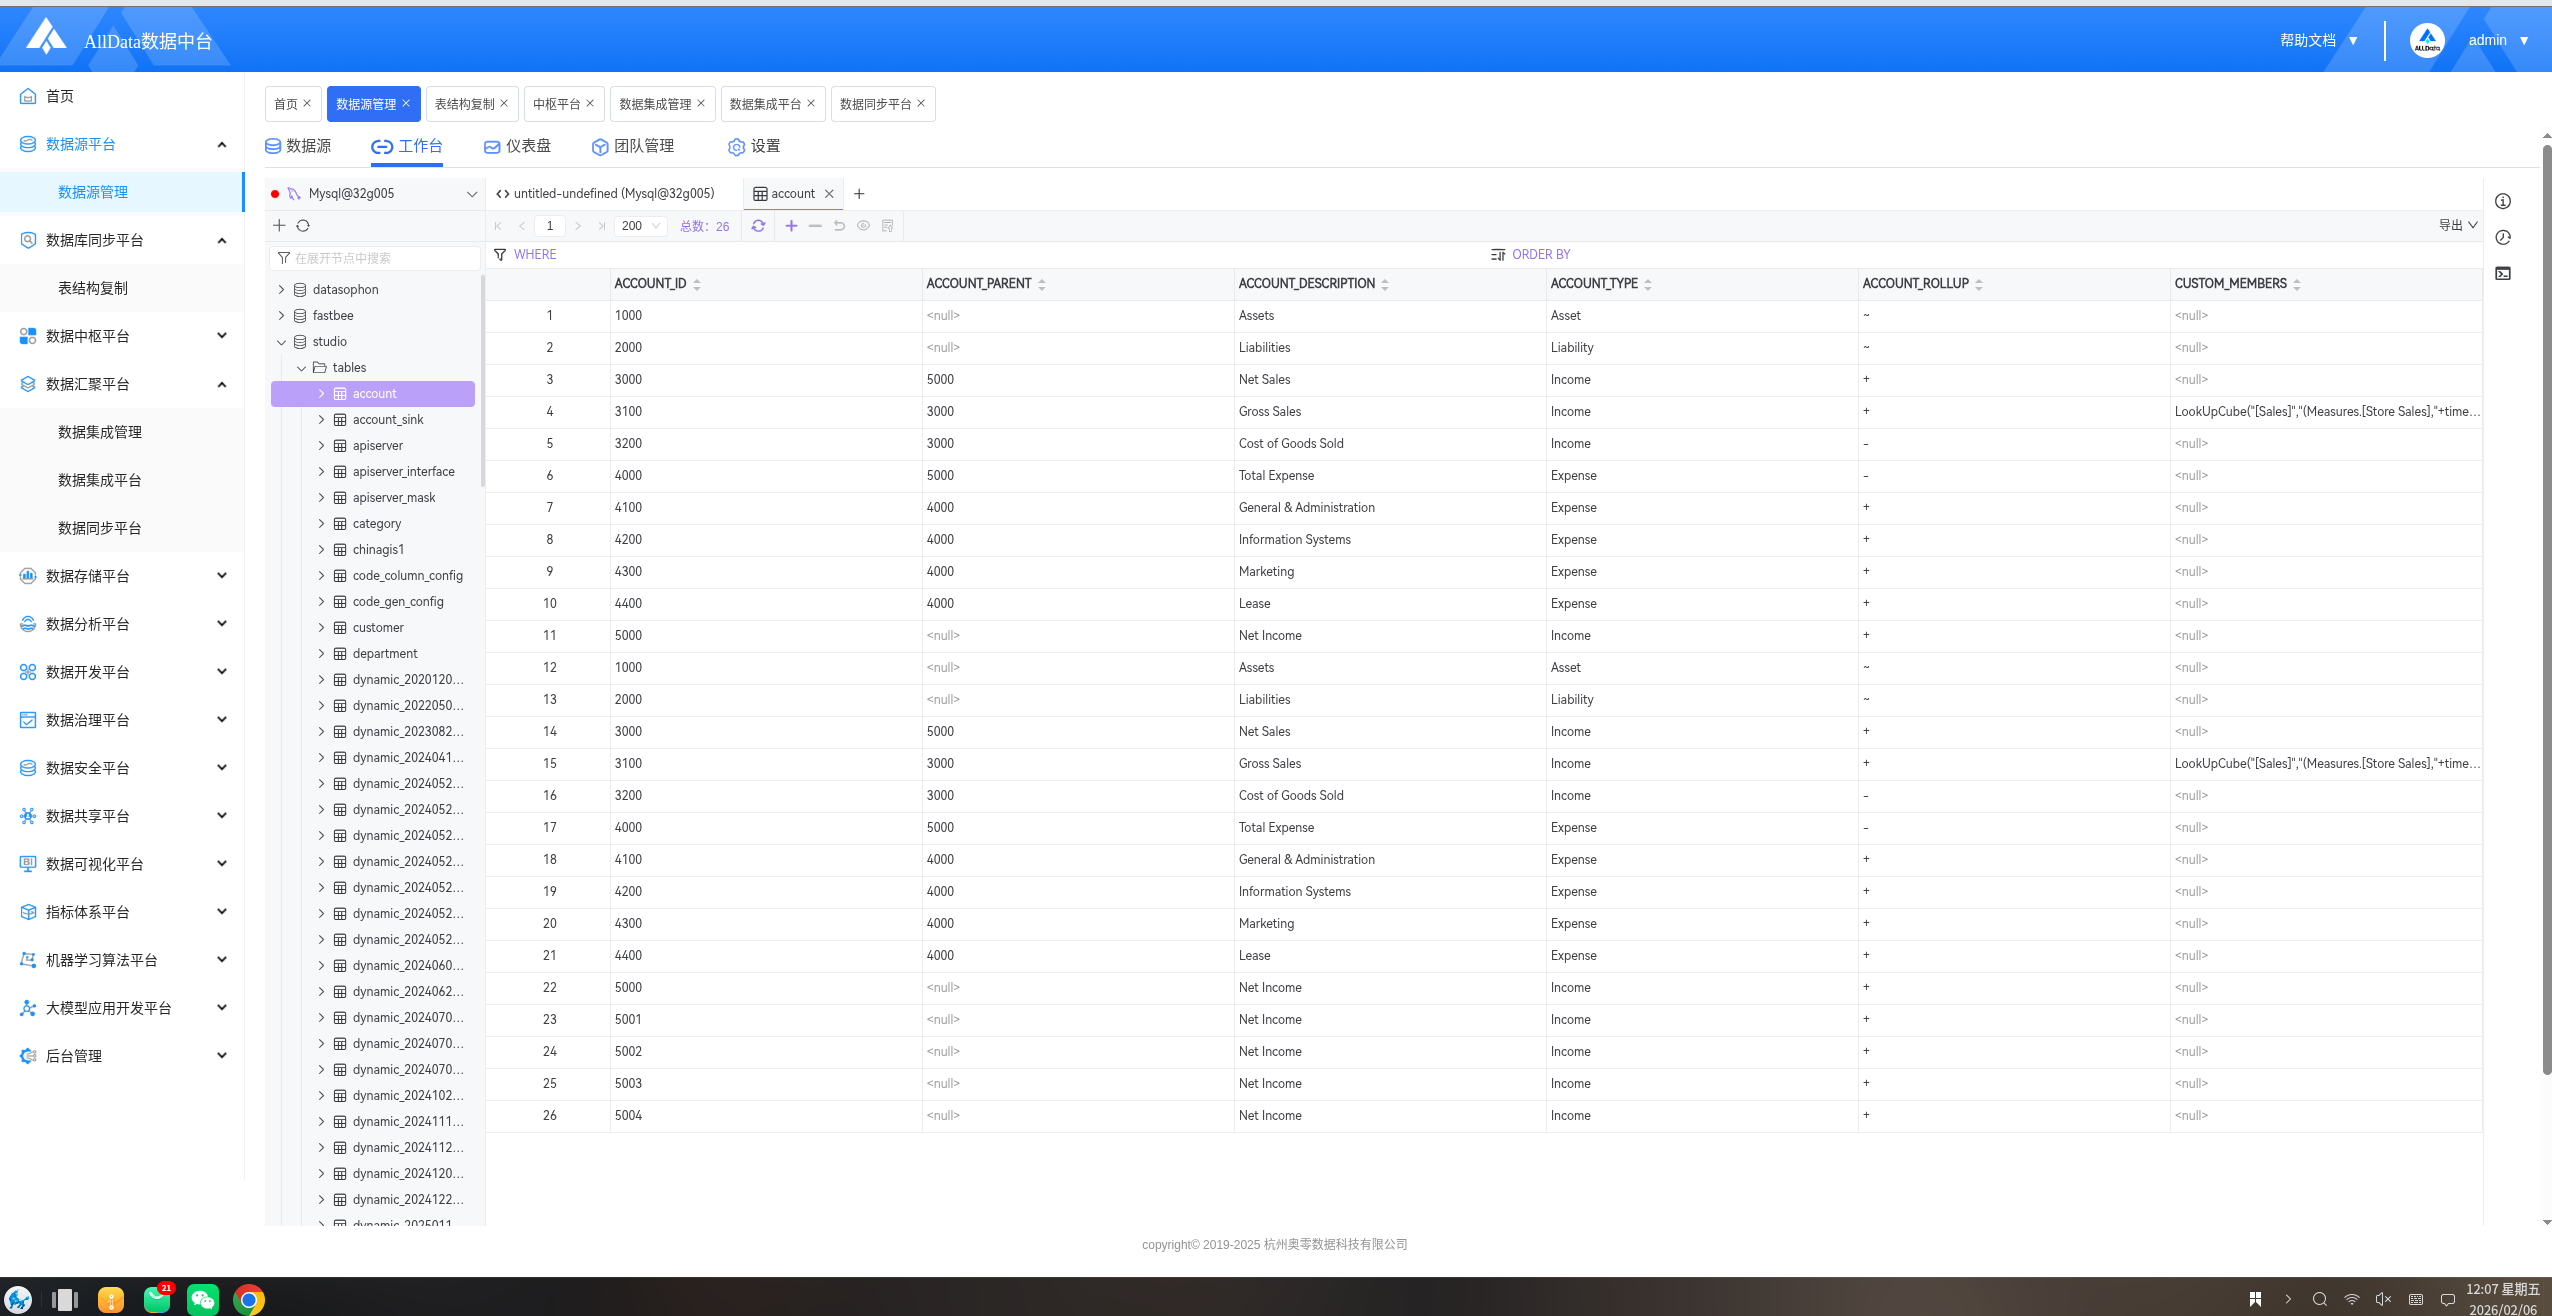Click the vertical page scrollbar

[x=2546, y=600]
